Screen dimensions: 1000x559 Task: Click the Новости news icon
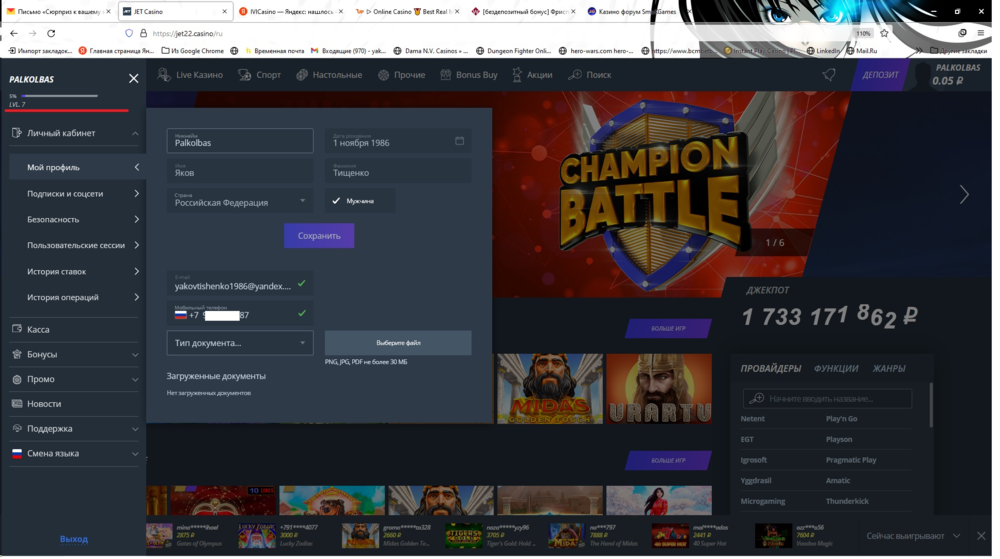17,404
